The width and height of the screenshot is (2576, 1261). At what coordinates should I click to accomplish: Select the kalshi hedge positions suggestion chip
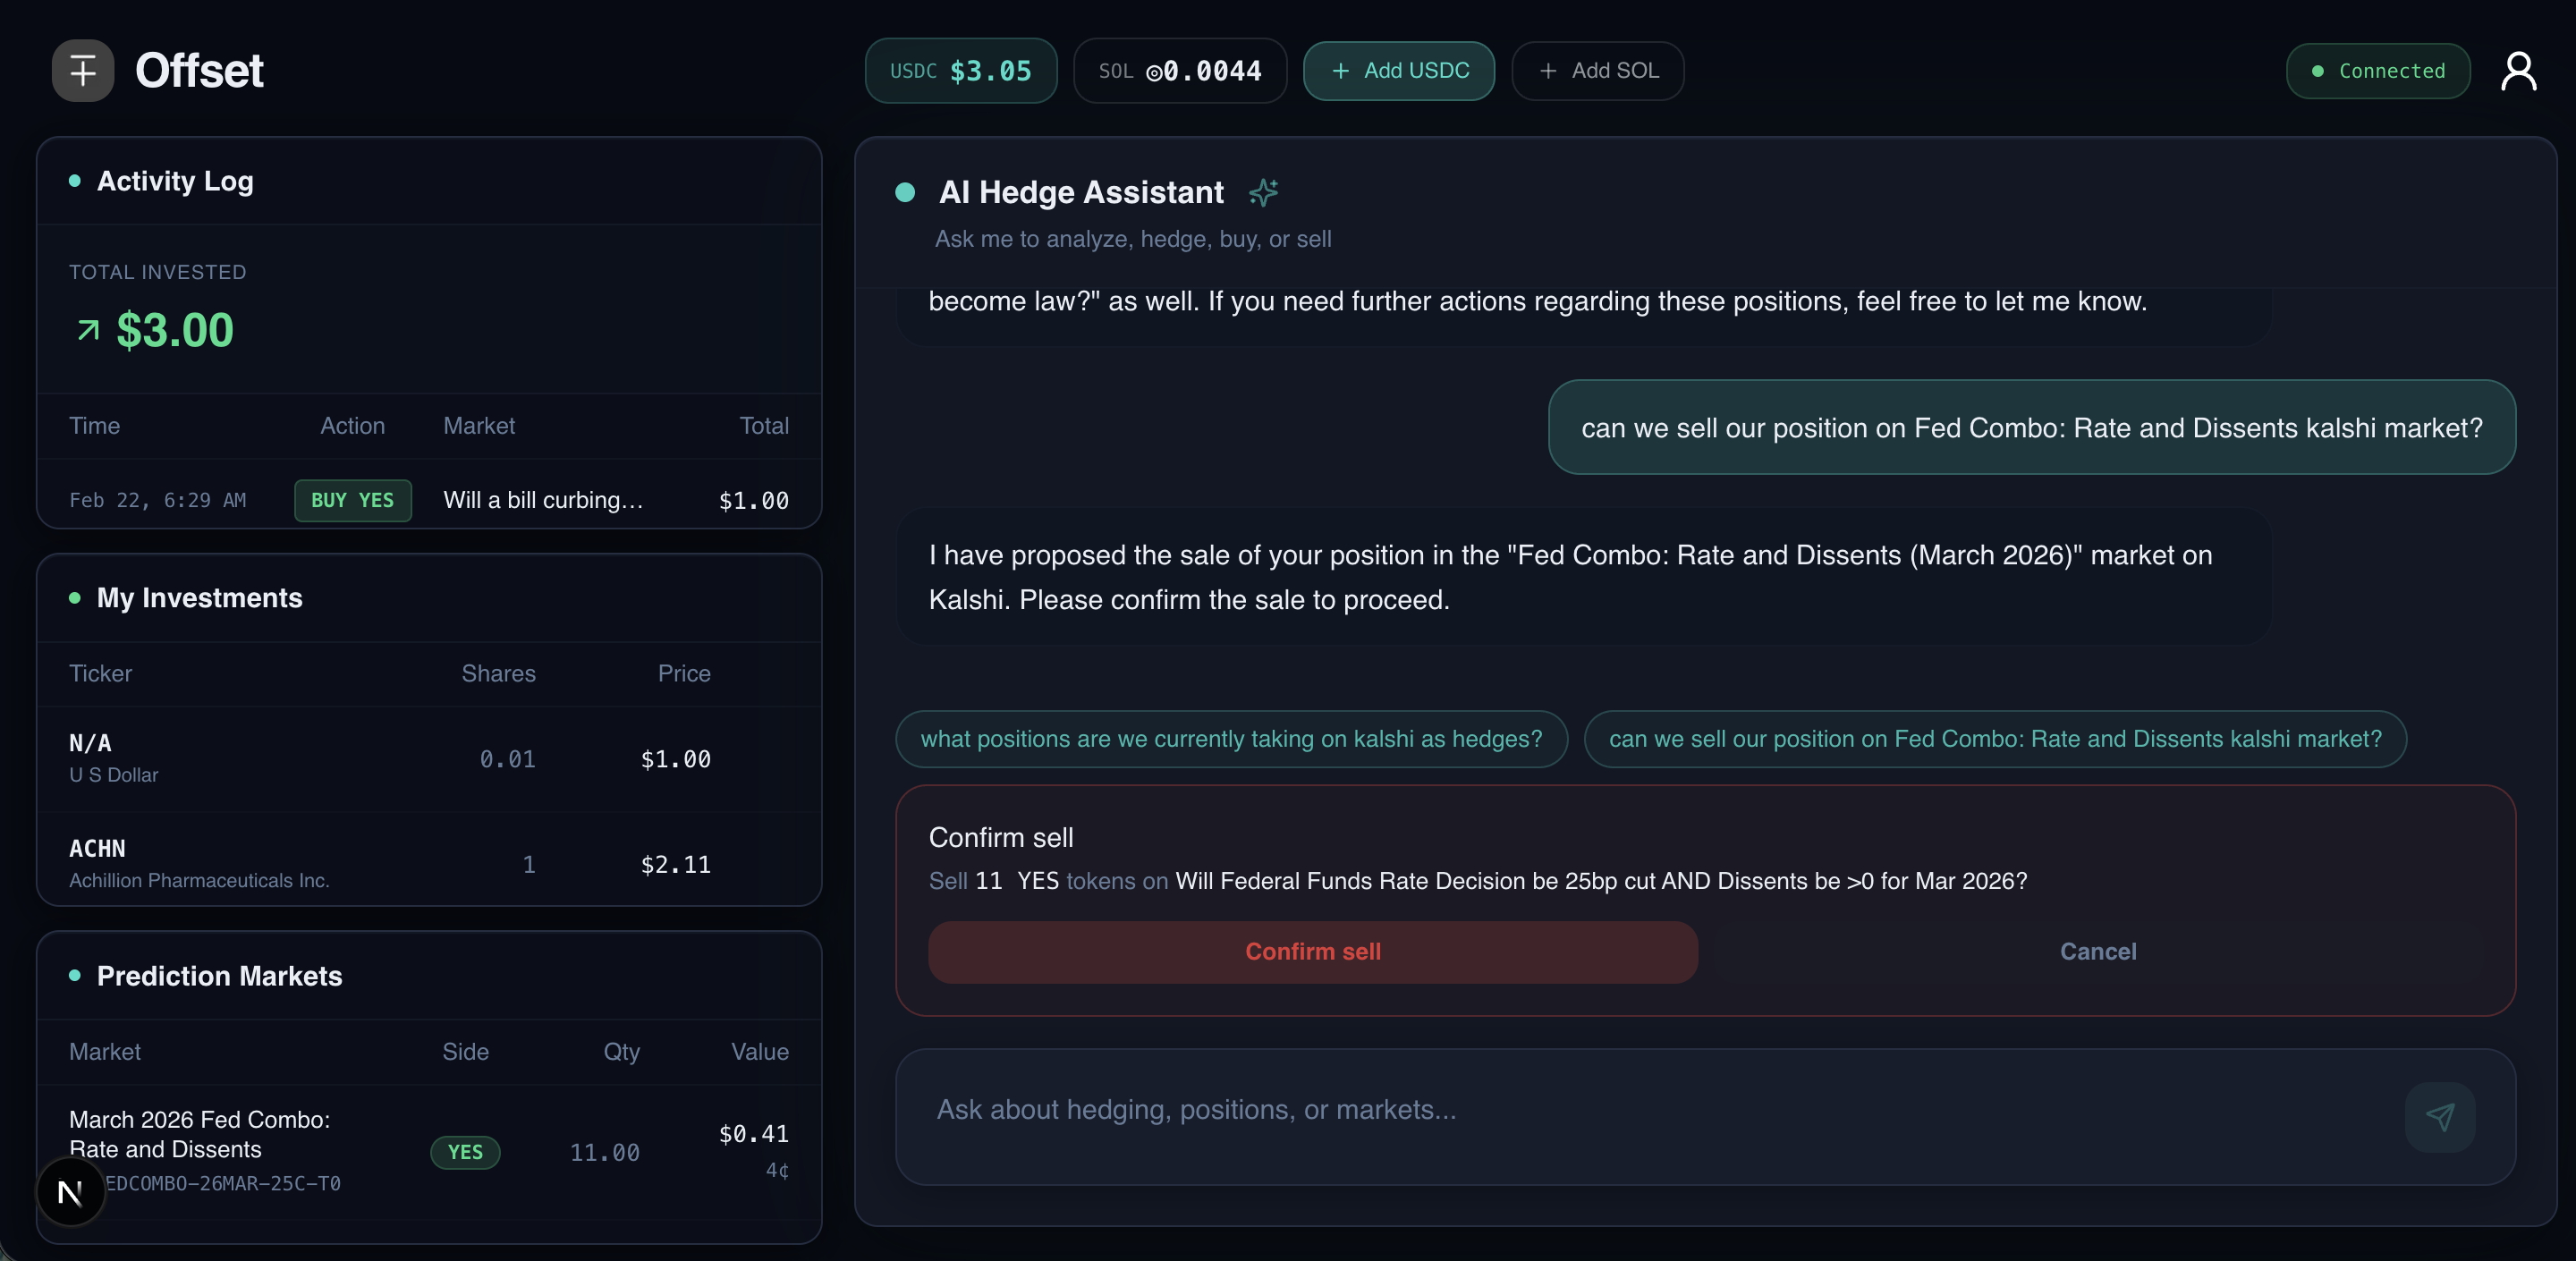[1230, 739]
